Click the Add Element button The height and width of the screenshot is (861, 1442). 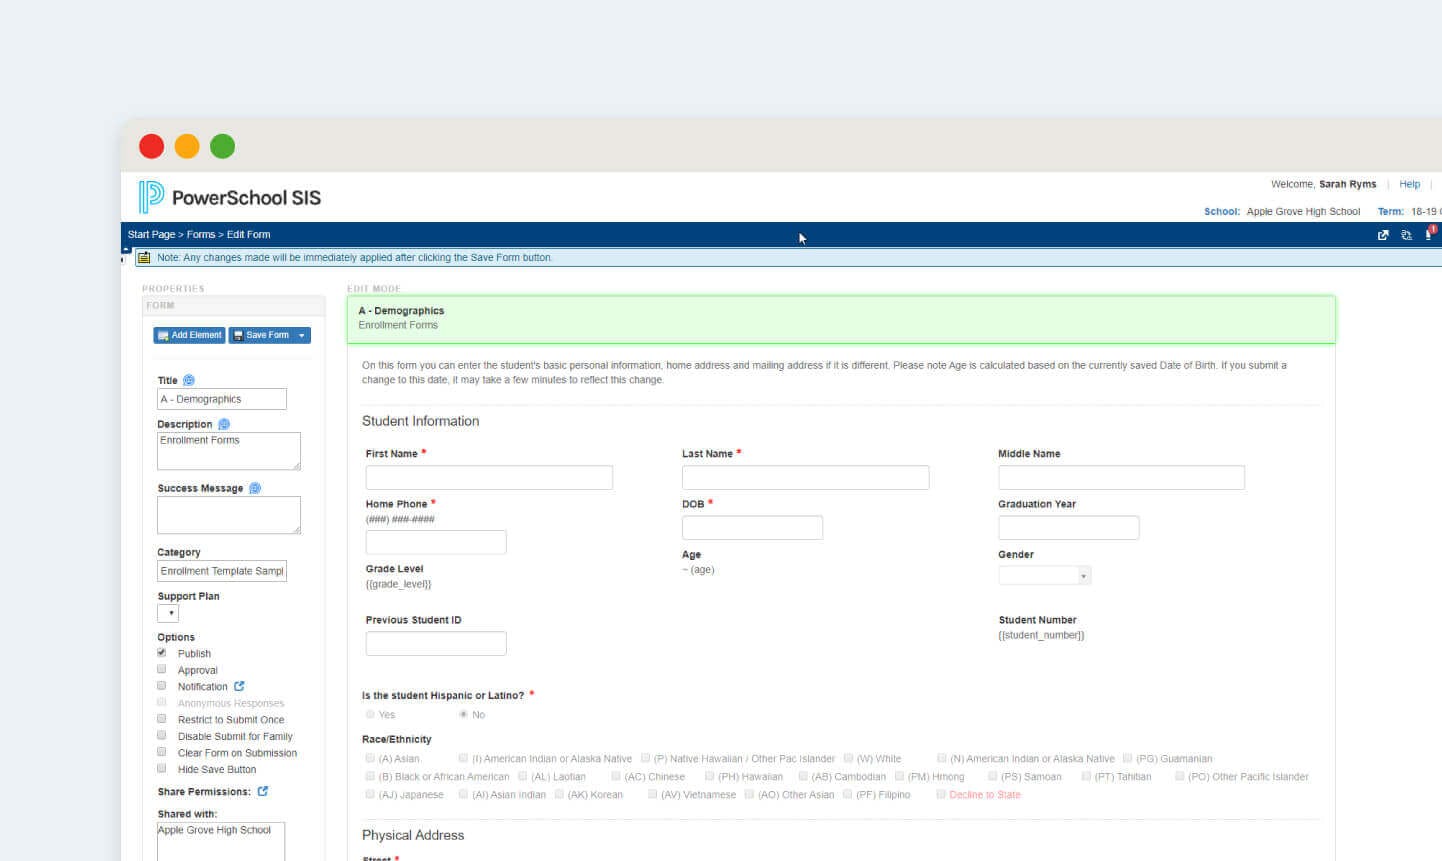pyautogui.click(x=189, y=335)
